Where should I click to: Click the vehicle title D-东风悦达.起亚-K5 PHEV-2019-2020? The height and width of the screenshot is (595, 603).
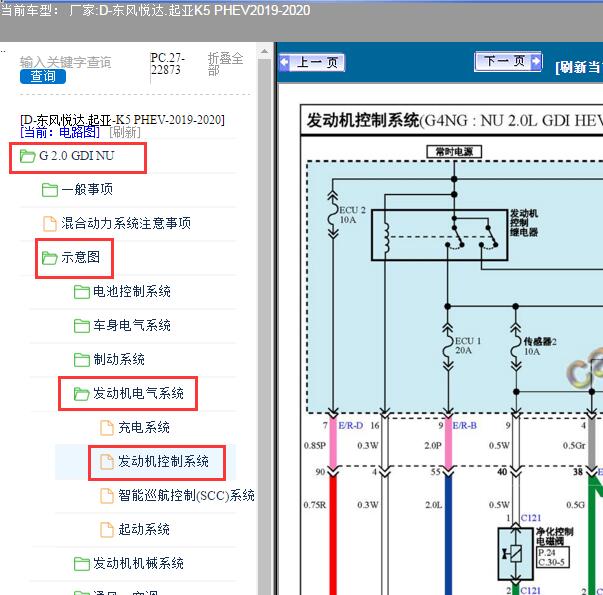pyautogui.click(x=122, y=120)
